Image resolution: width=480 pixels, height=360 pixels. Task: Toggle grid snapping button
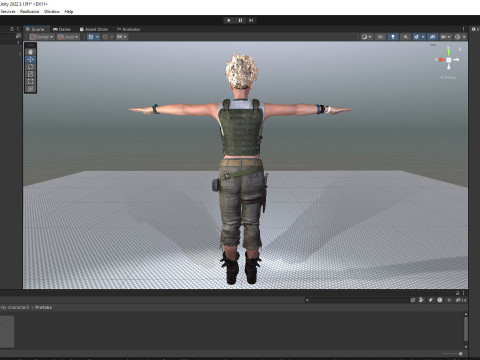[106, 37]
